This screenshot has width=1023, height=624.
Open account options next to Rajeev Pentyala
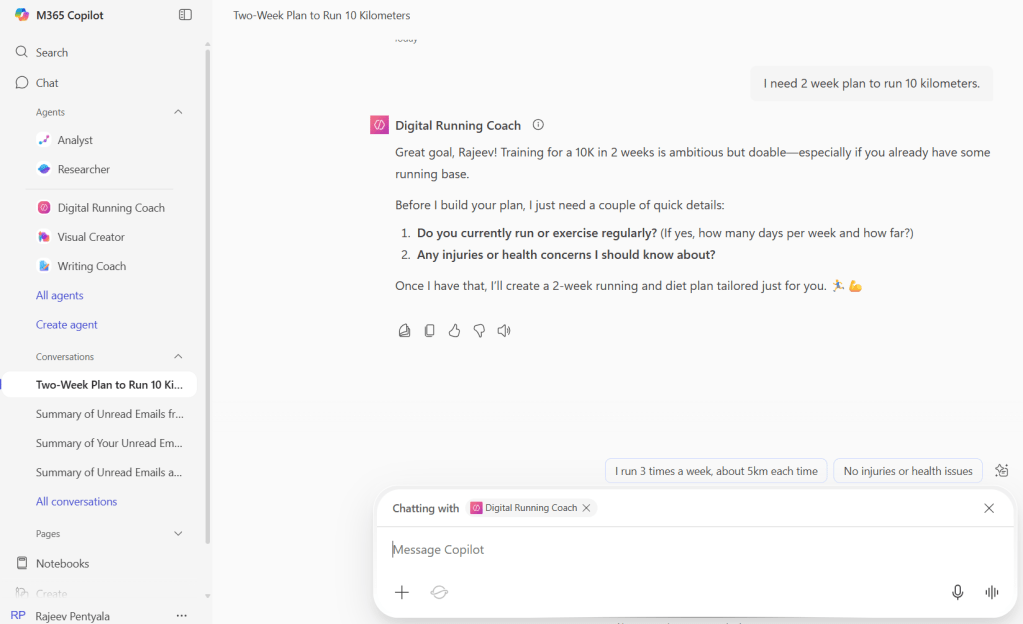click(181, 615)
